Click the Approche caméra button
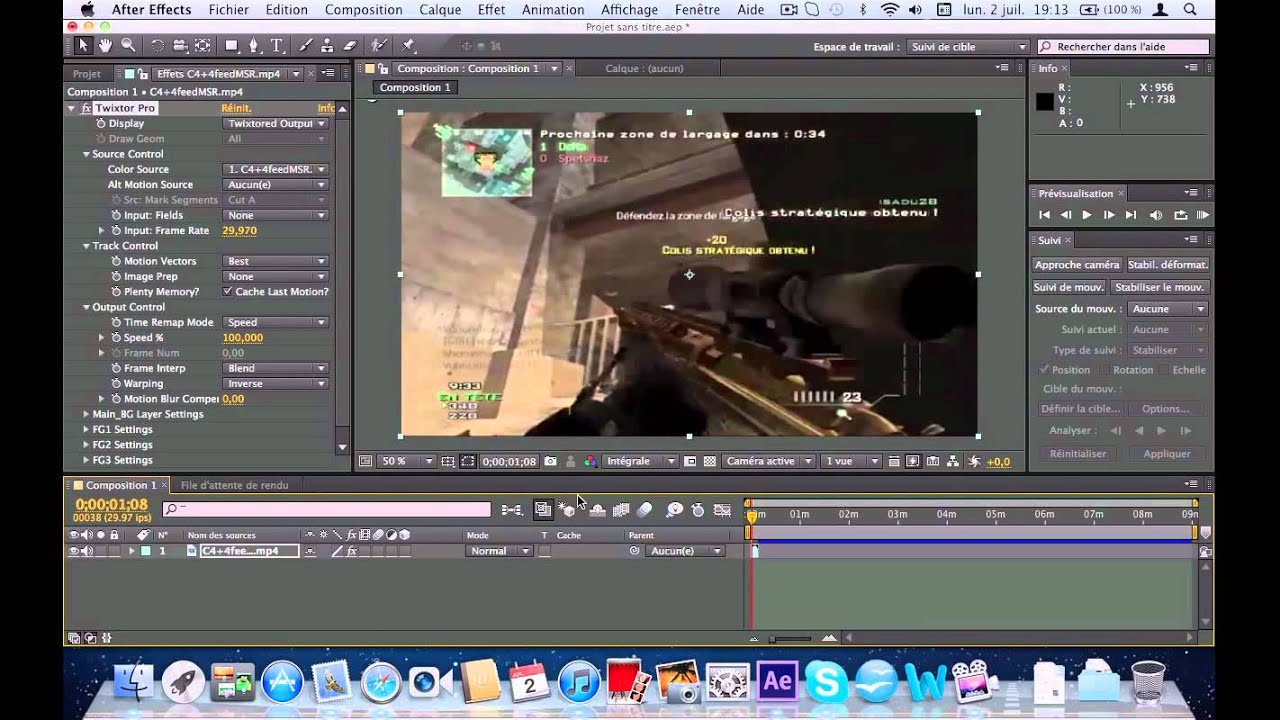This screenshot has height=720, width=1280. 1077,265
